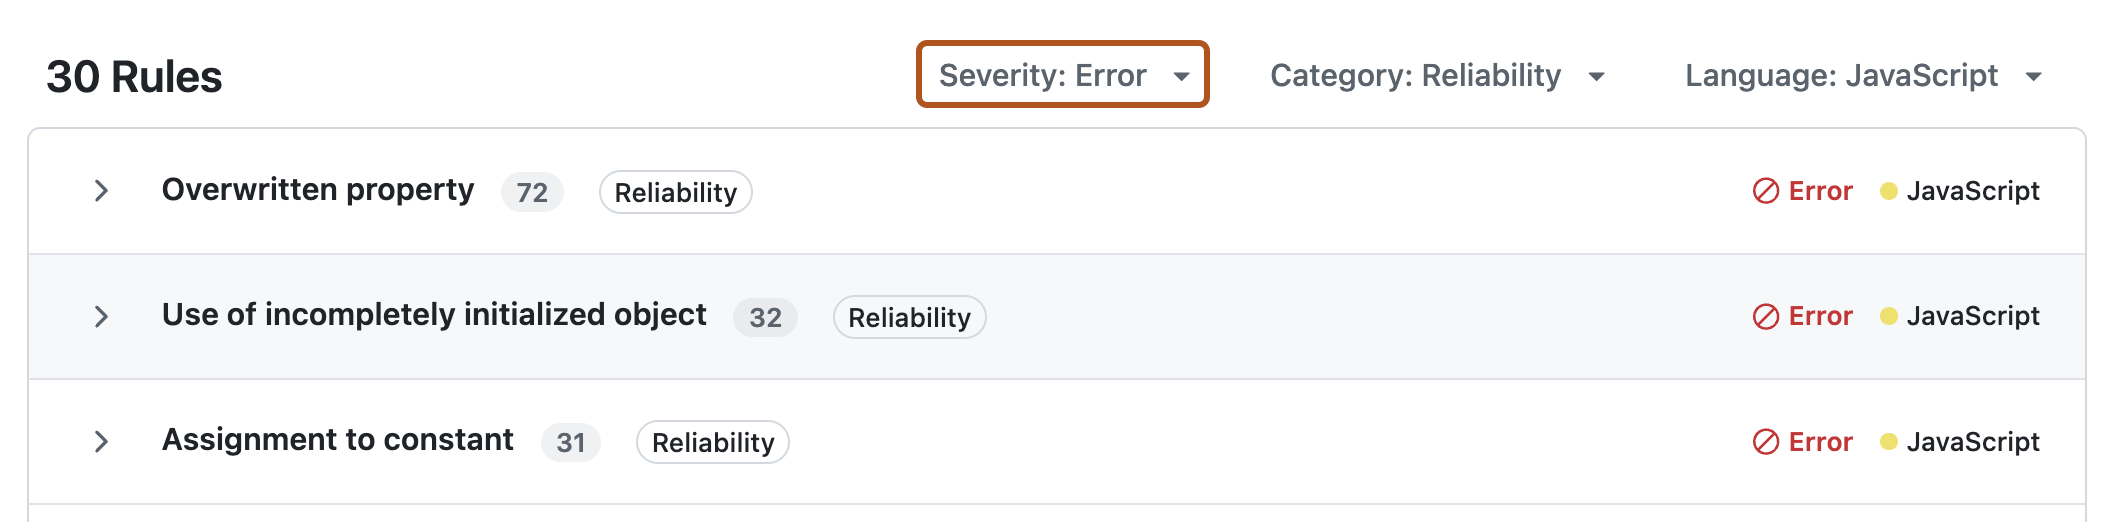Click Error icon on Overwritten property row

(x=1766, y=191)
